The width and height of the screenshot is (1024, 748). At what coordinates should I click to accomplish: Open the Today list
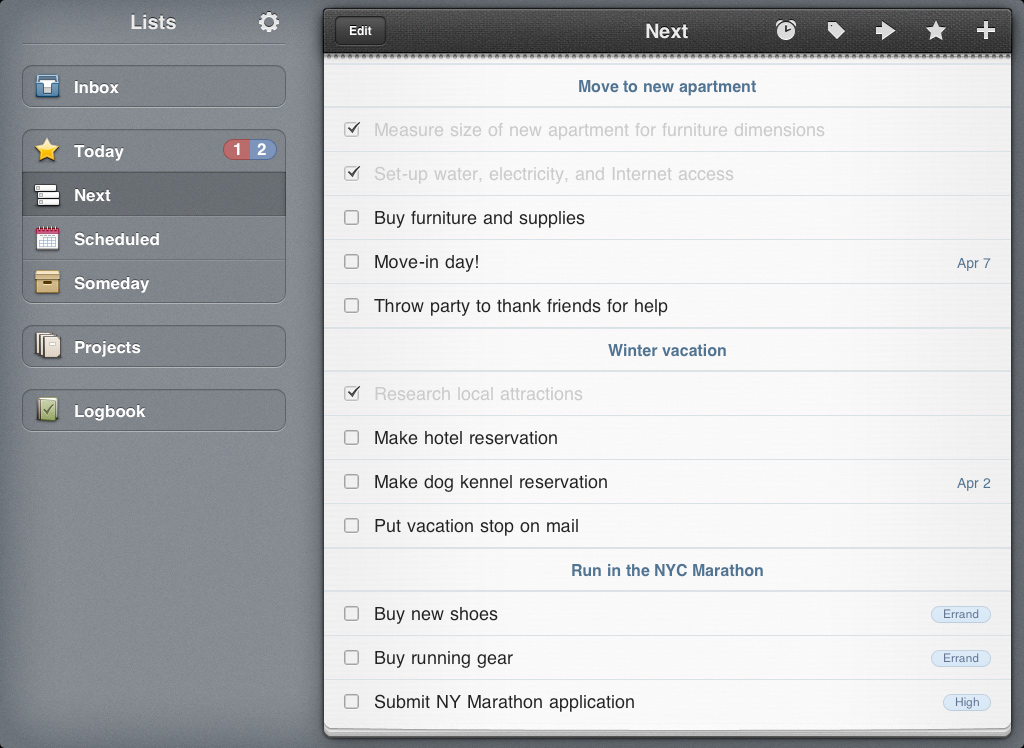click(x=153, y=151)
